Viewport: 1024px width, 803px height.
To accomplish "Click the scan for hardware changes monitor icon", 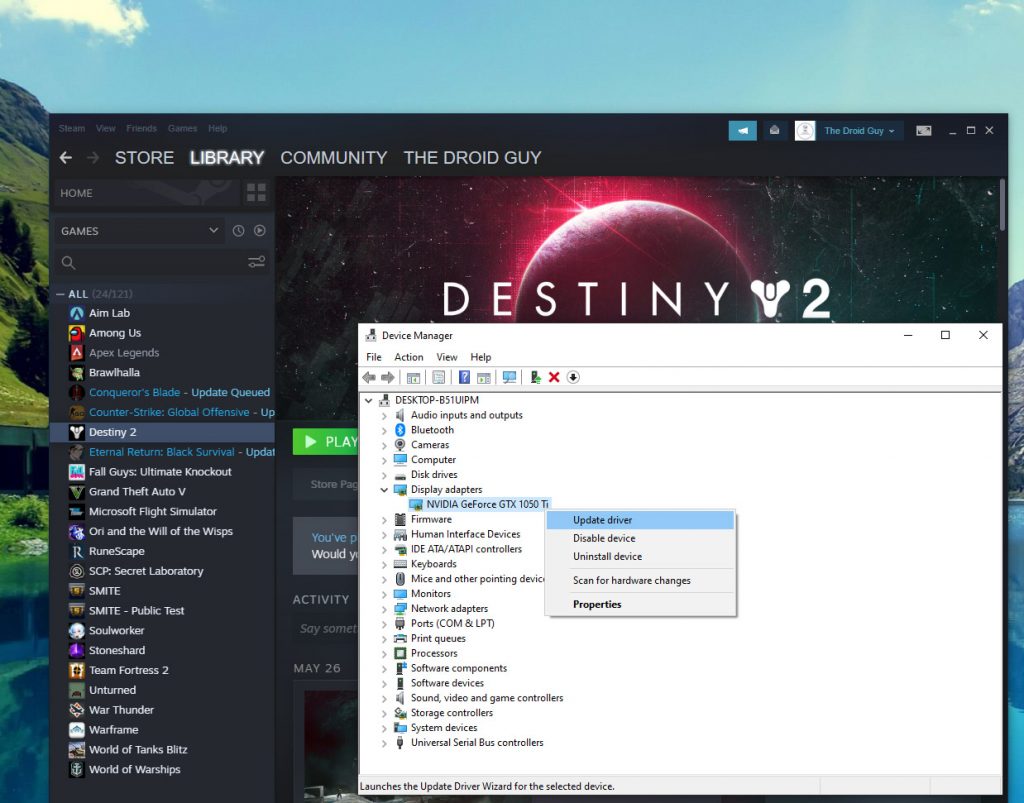I will click(509, 377).
